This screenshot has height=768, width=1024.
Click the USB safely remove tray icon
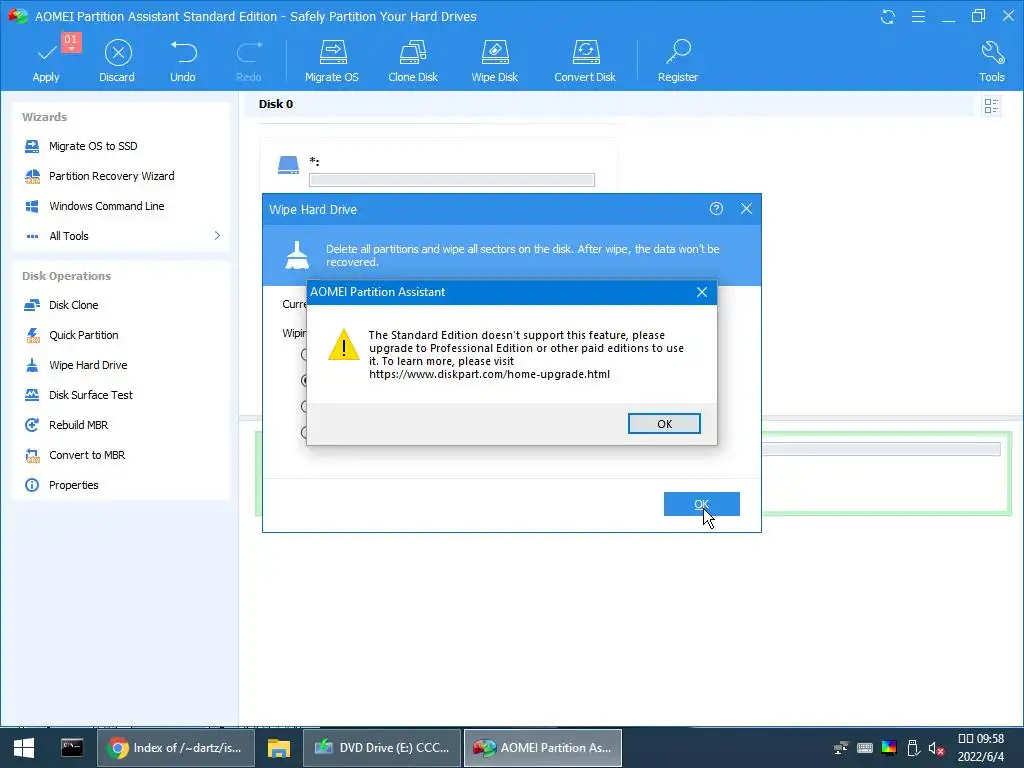[914, 748]
